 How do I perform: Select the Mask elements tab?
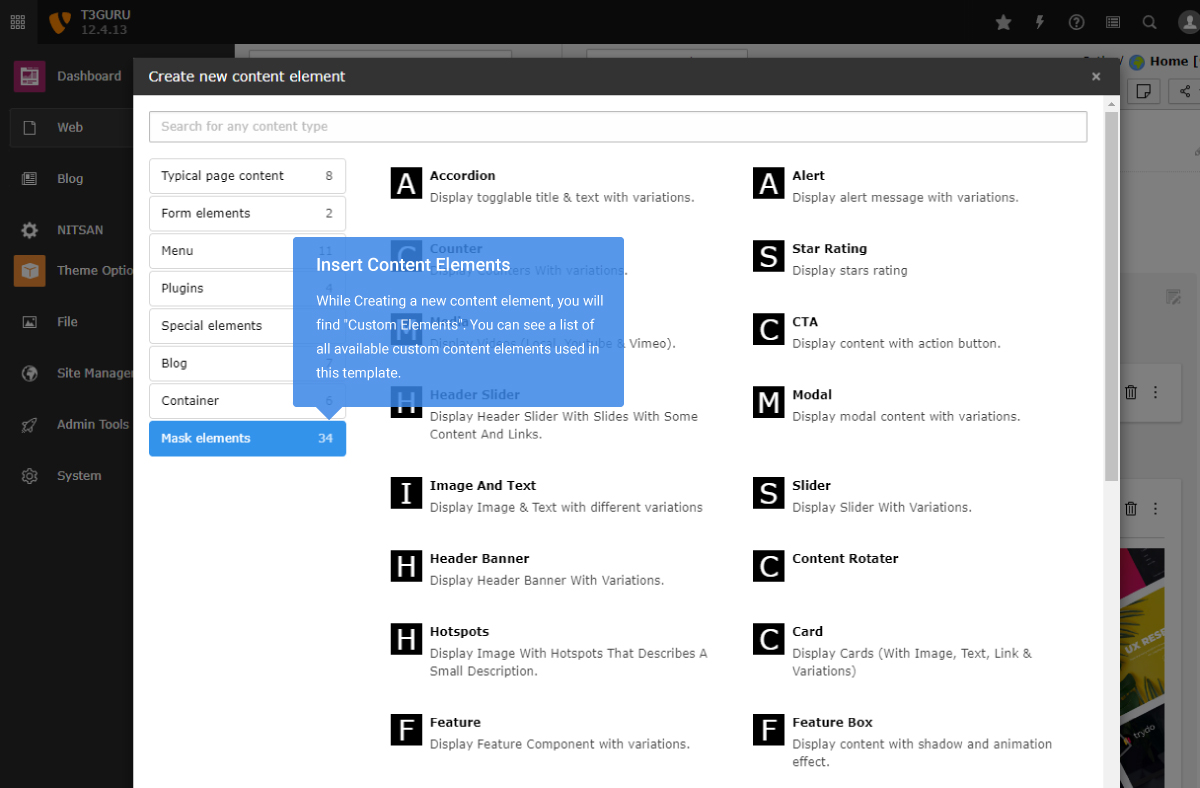247,439
